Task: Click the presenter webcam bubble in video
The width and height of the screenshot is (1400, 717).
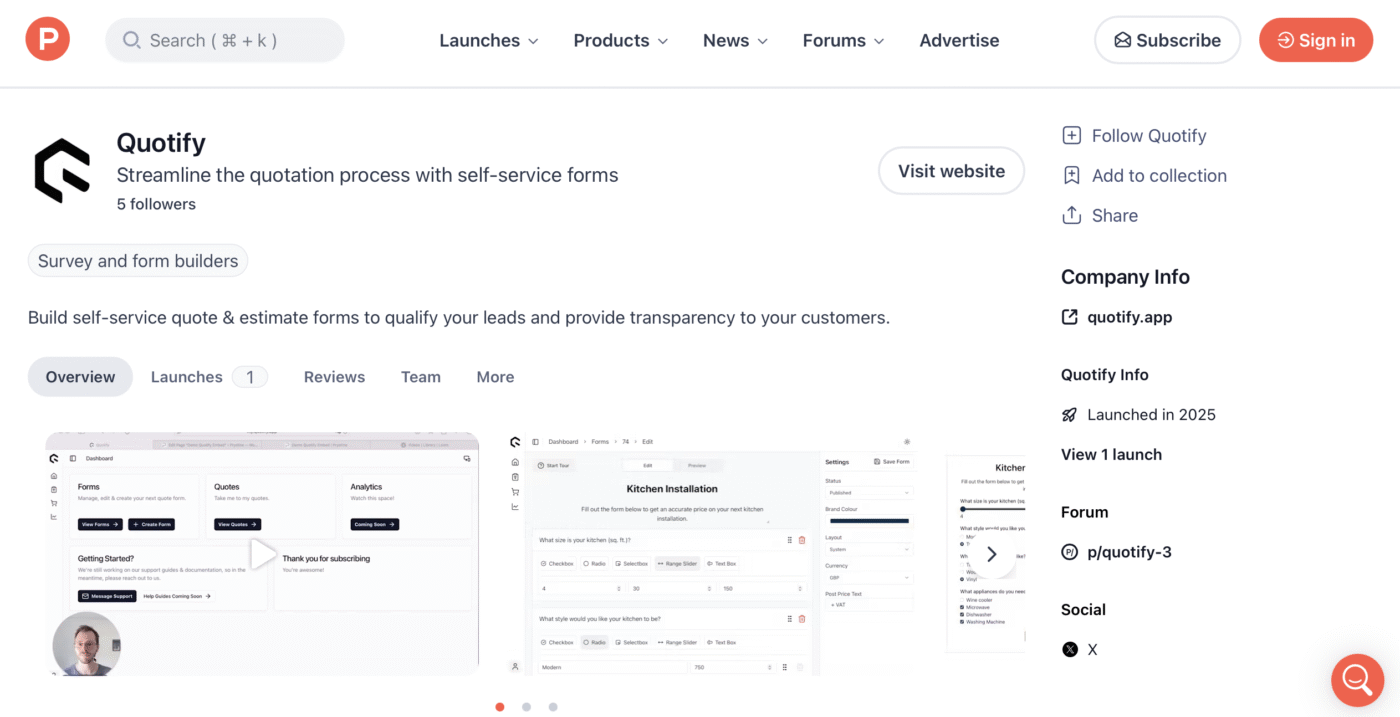Action: click(87, 644)
